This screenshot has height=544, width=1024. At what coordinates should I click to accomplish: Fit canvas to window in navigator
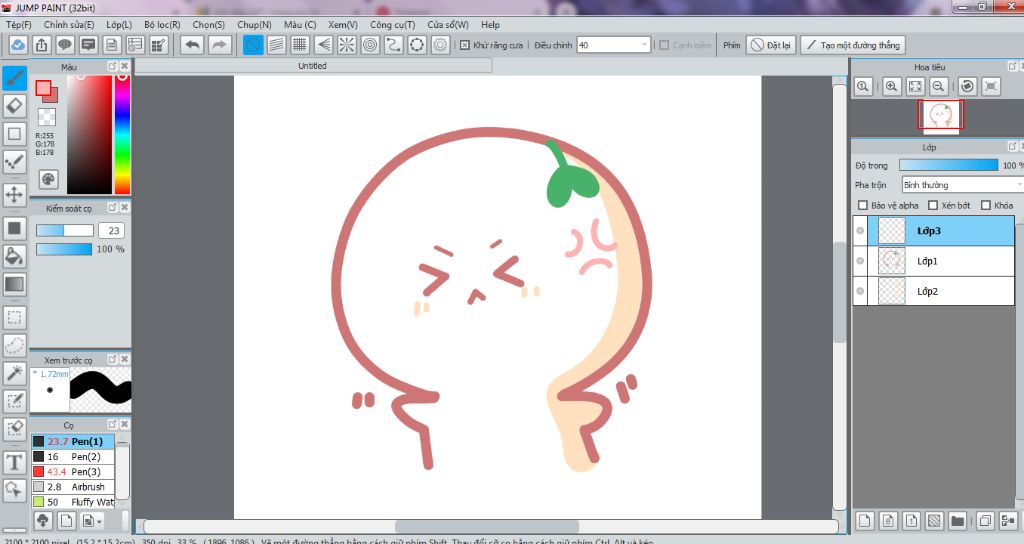(915, 86)
